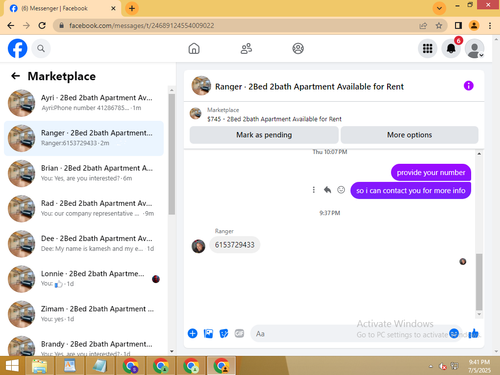Open conversation info purple icon

click(x=468, y=86)
